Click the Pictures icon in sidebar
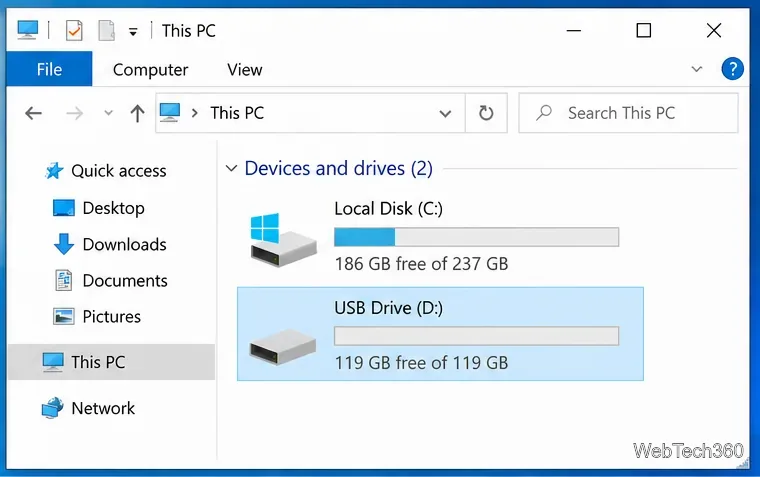The width and height of the screenshot is (760, 477). [63, 317]
